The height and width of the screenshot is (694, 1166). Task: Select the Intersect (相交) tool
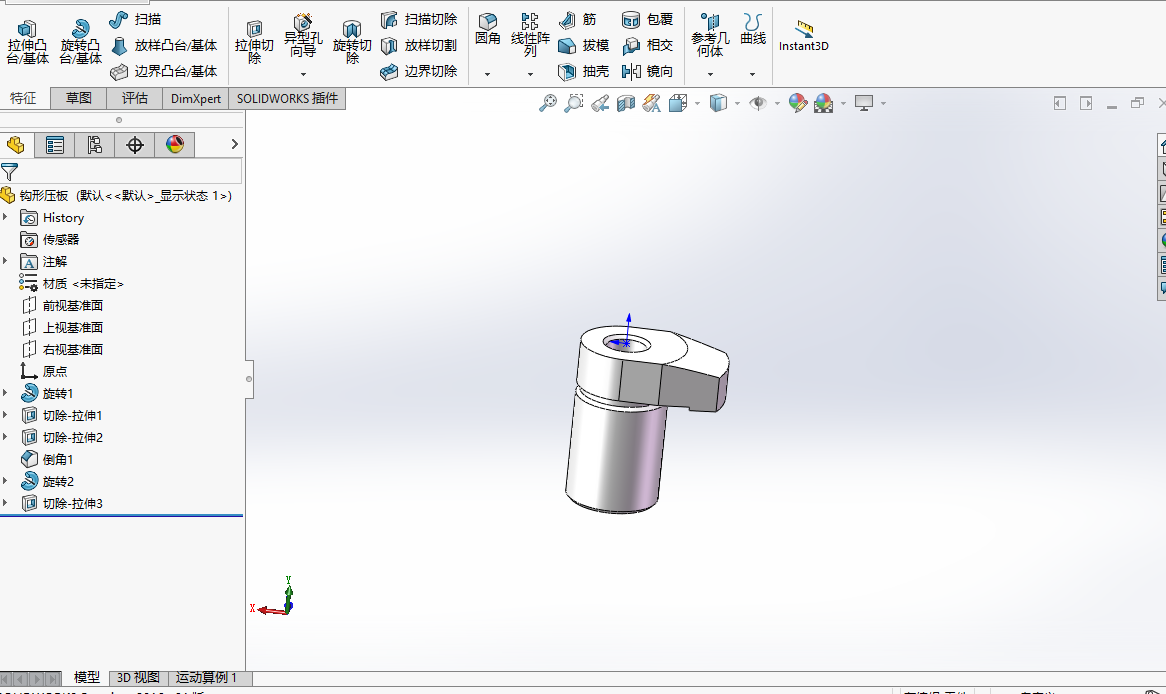pyautogui.click(x=647, y=45)
